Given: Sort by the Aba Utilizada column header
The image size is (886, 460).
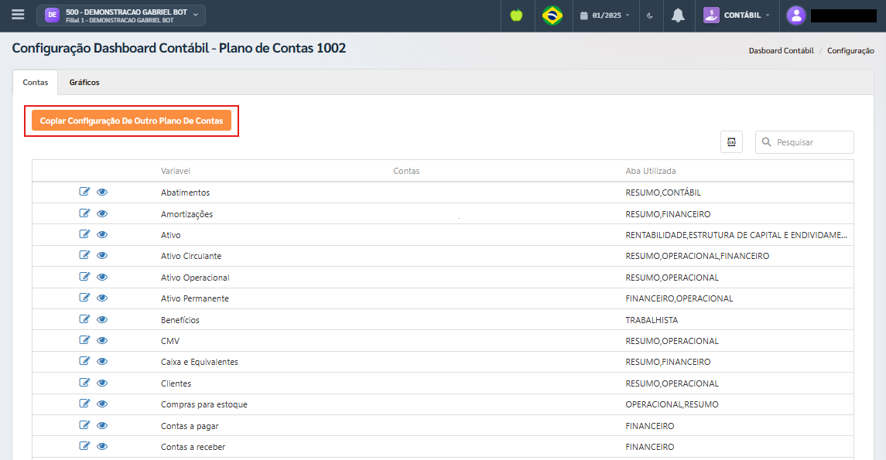Looking at the screenshot, I should click(x=650, y=171).
